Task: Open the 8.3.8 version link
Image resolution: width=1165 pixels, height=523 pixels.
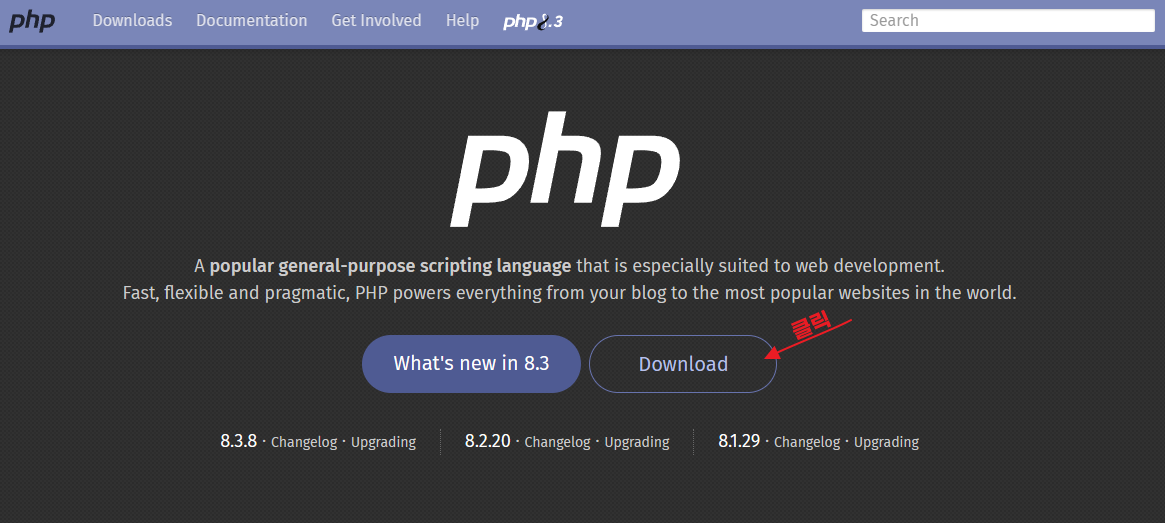Action: pos(238,441)
